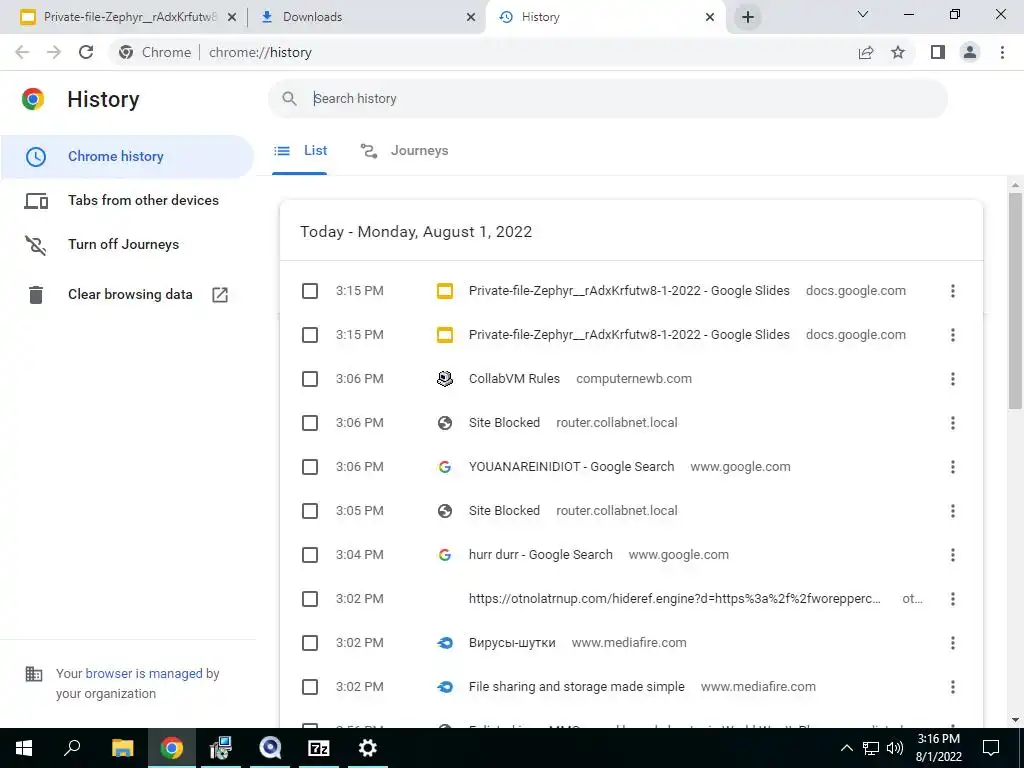This screenshot has width=1024, height=768.
Task: Open more actions for YOUANAREINIDIOT search
Action: point(953,467)
